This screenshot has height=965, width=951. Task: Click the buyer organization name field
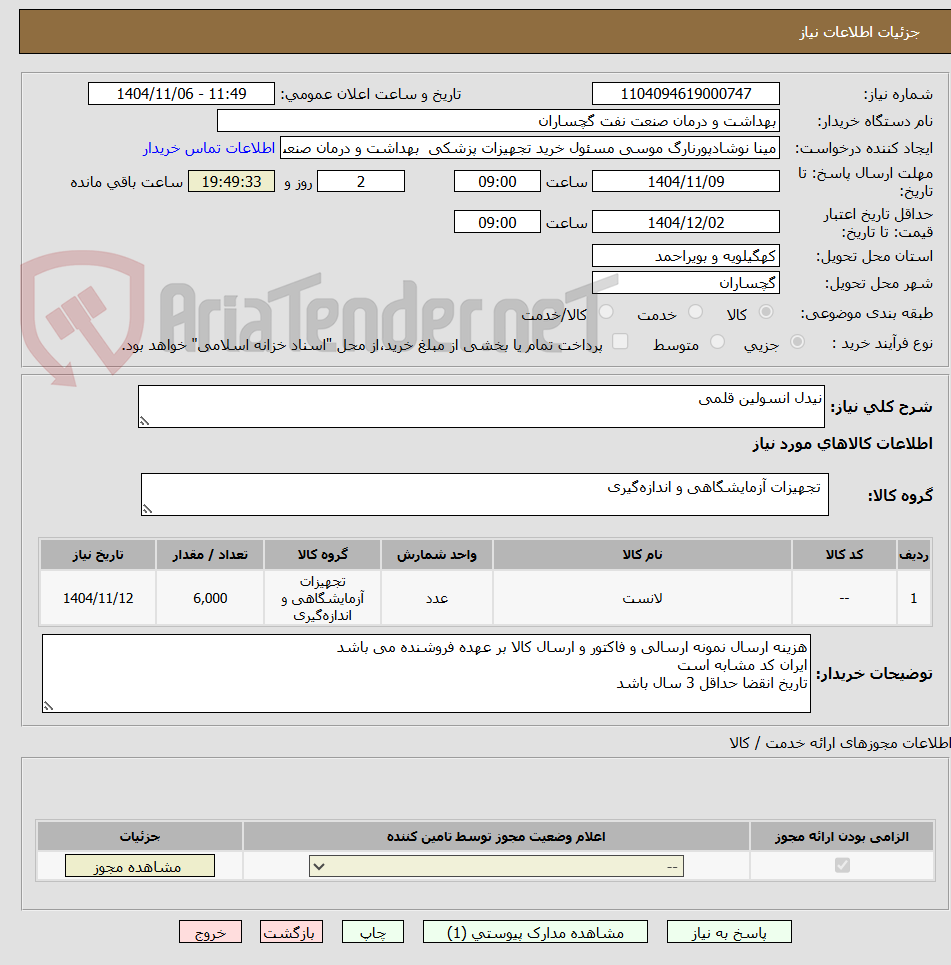[498, 121]
